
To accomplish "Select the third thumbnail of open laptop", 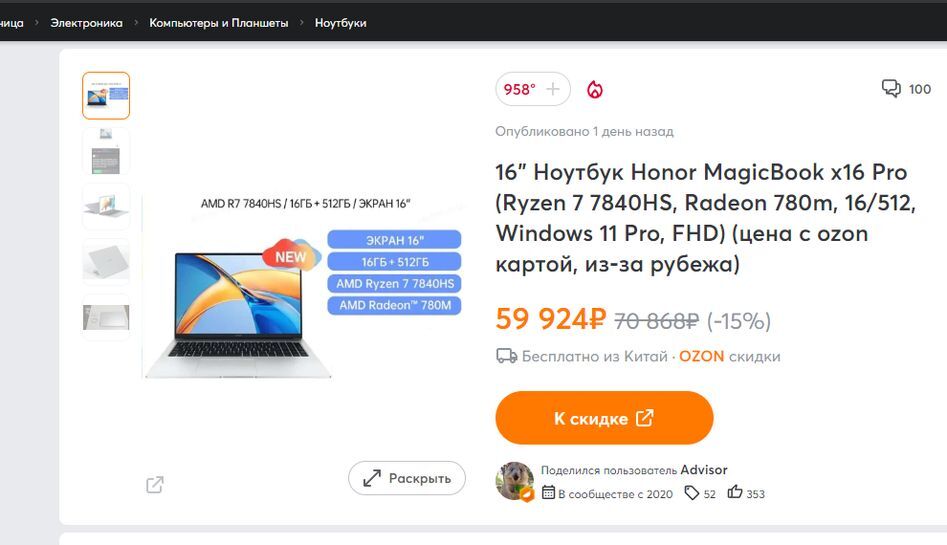I will pyautogui.click(x=106, y=207).
